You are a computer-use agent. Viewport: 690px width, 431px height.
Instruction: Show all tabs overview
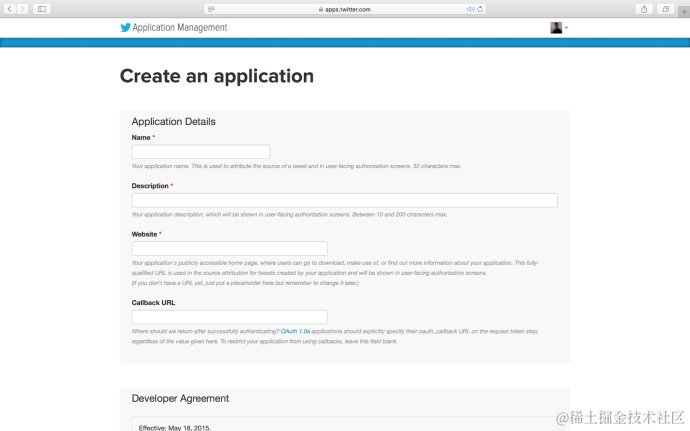665,9
